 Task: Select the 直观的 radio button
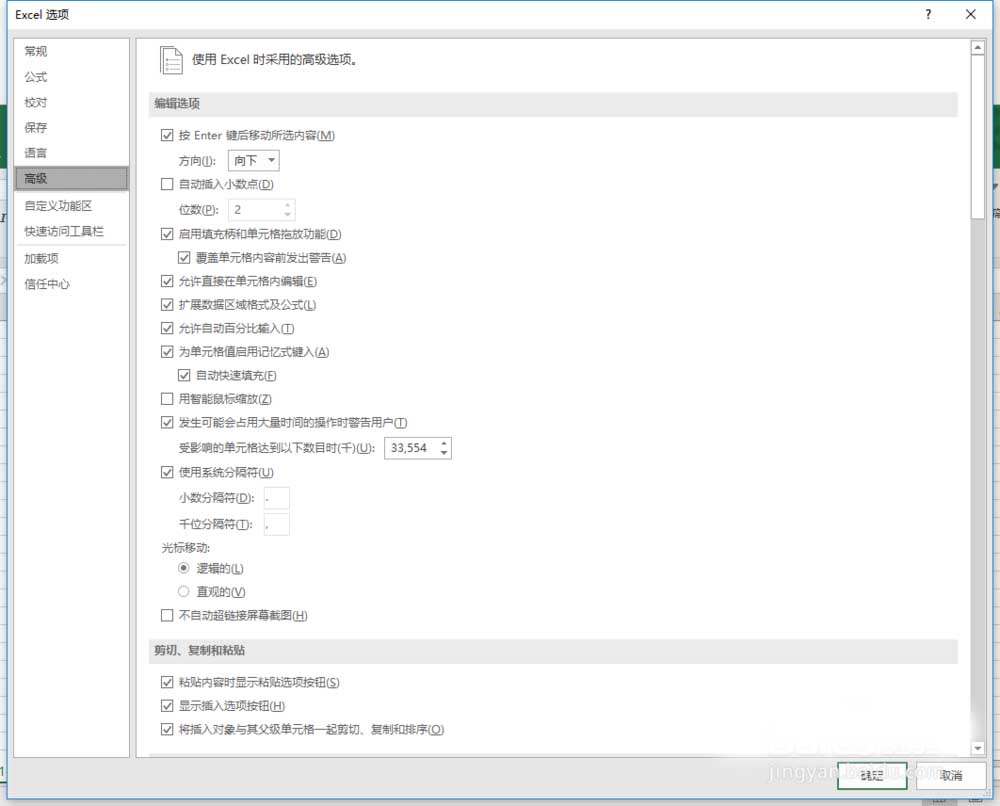pos(183,592)
